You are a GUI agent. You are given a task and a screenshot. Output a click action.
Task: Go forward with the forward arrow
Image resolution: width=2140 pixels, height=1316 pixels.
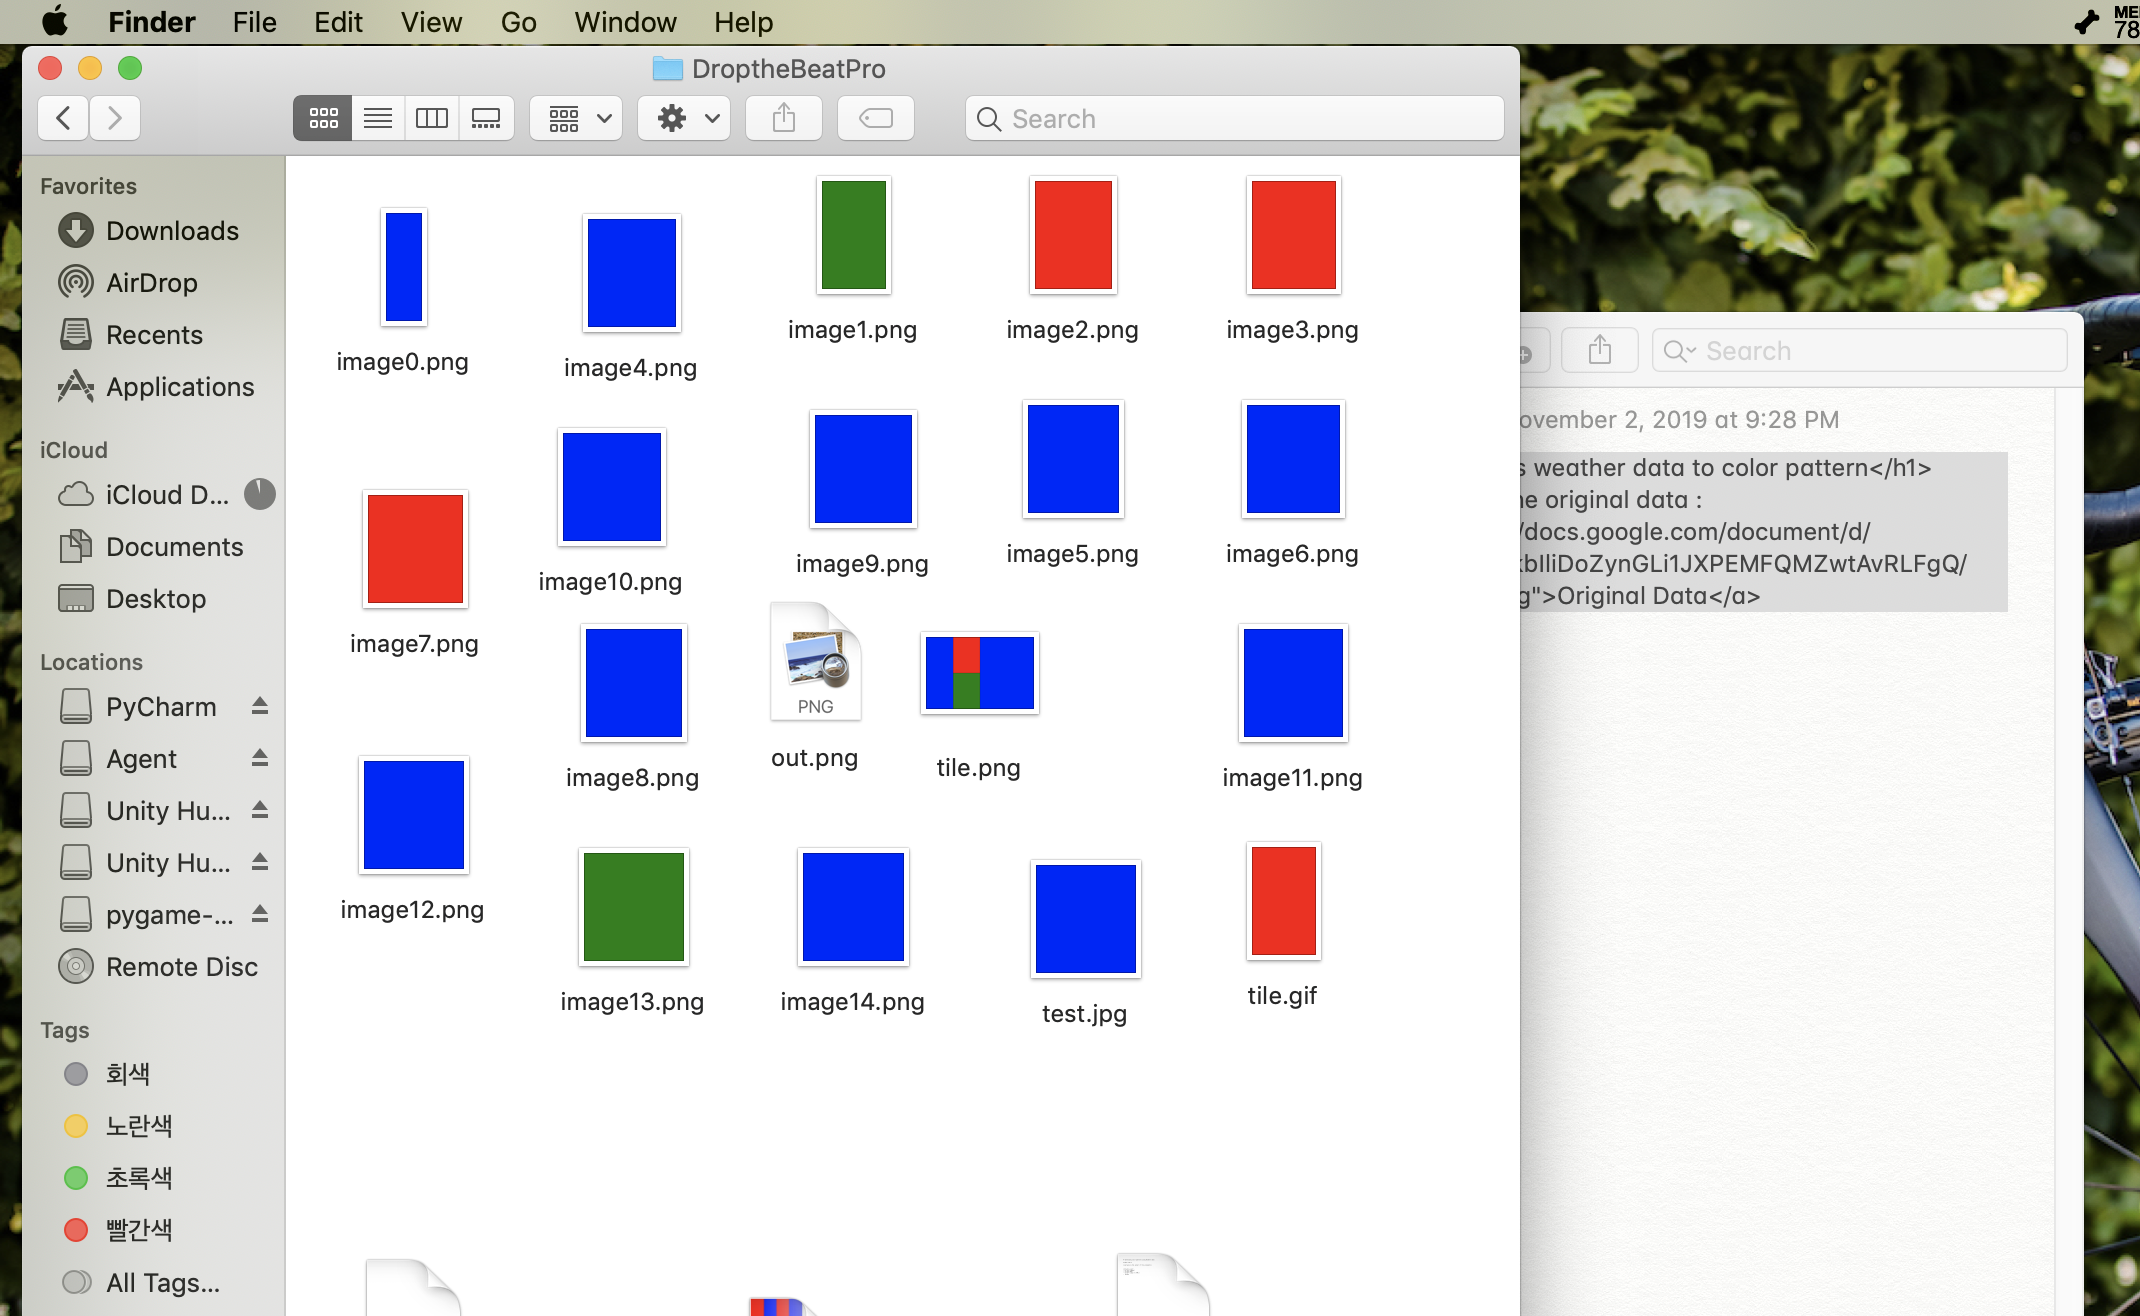[x=115, y=119]
